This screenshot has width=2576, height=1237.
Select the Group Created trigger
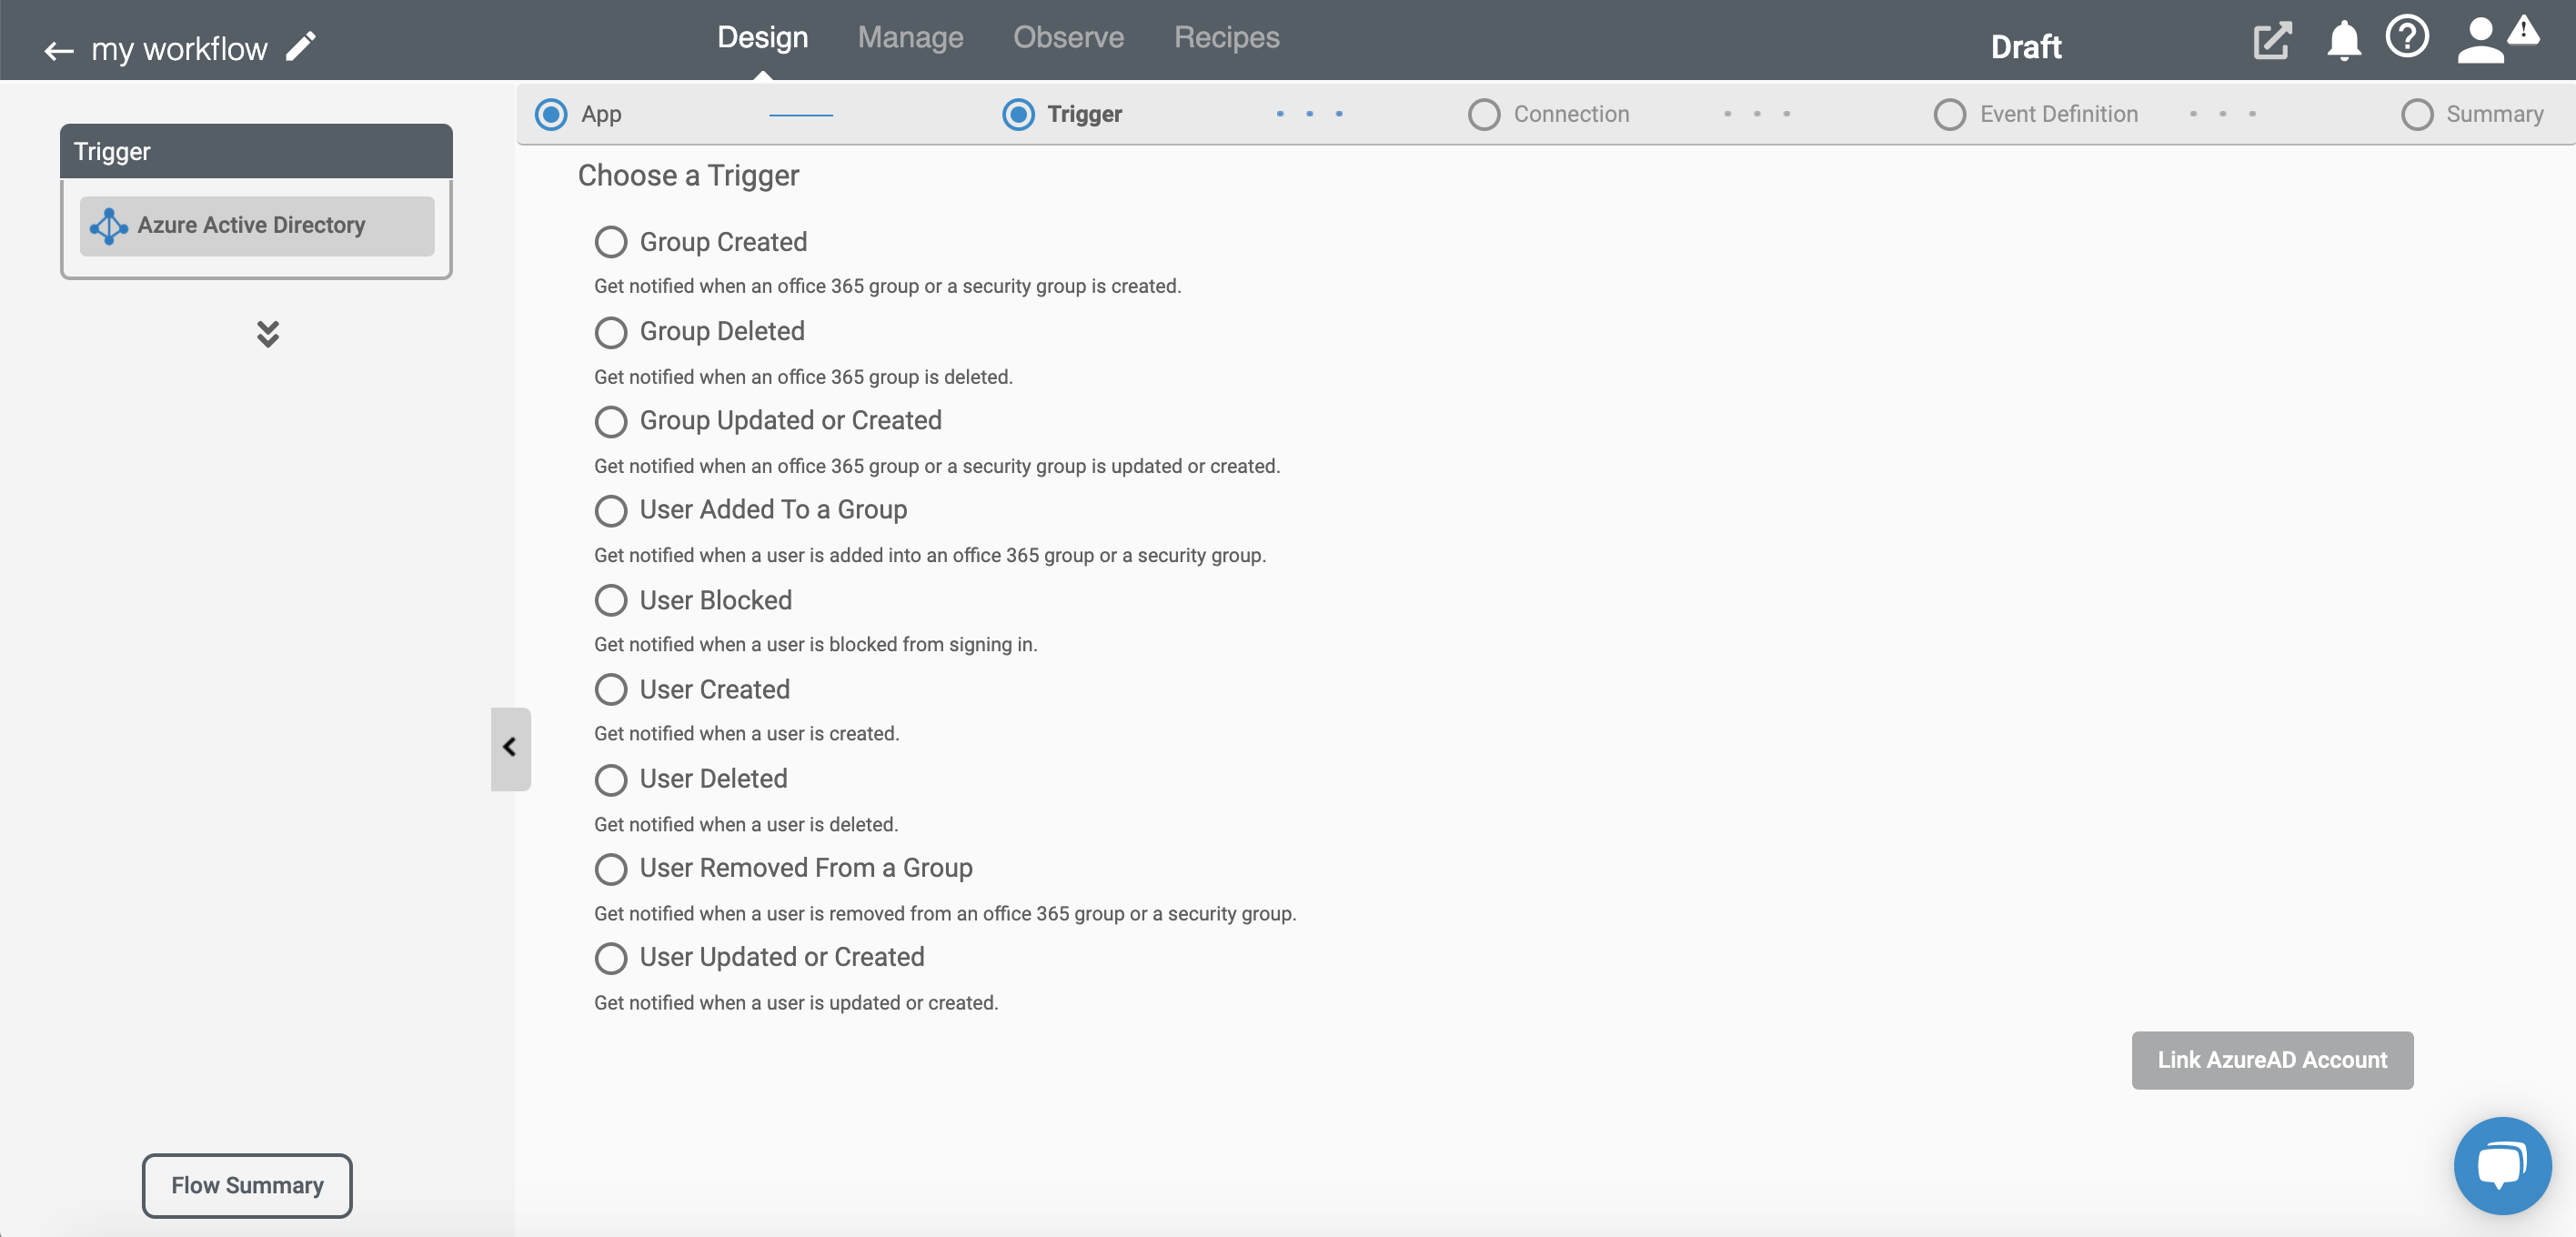(610, 242)
